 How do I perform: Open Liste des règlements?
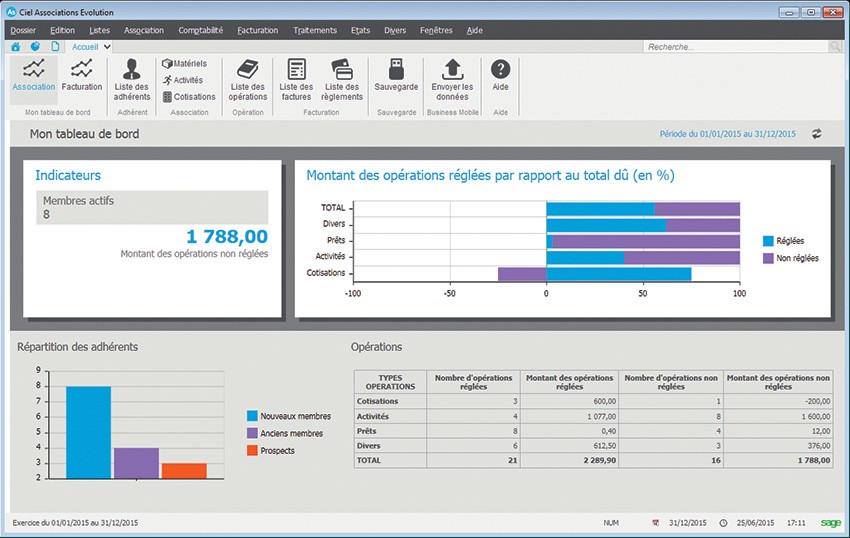coord(343,78)
